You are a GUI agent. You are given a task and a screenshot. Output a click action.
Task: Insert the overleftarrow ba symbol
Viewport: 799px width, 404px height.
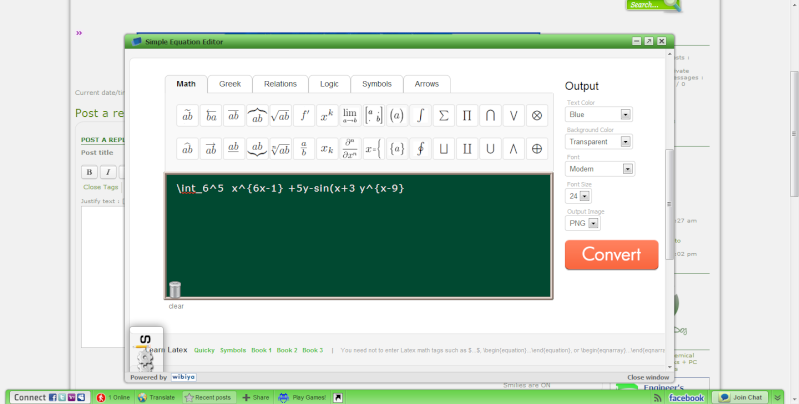(211, 116)
